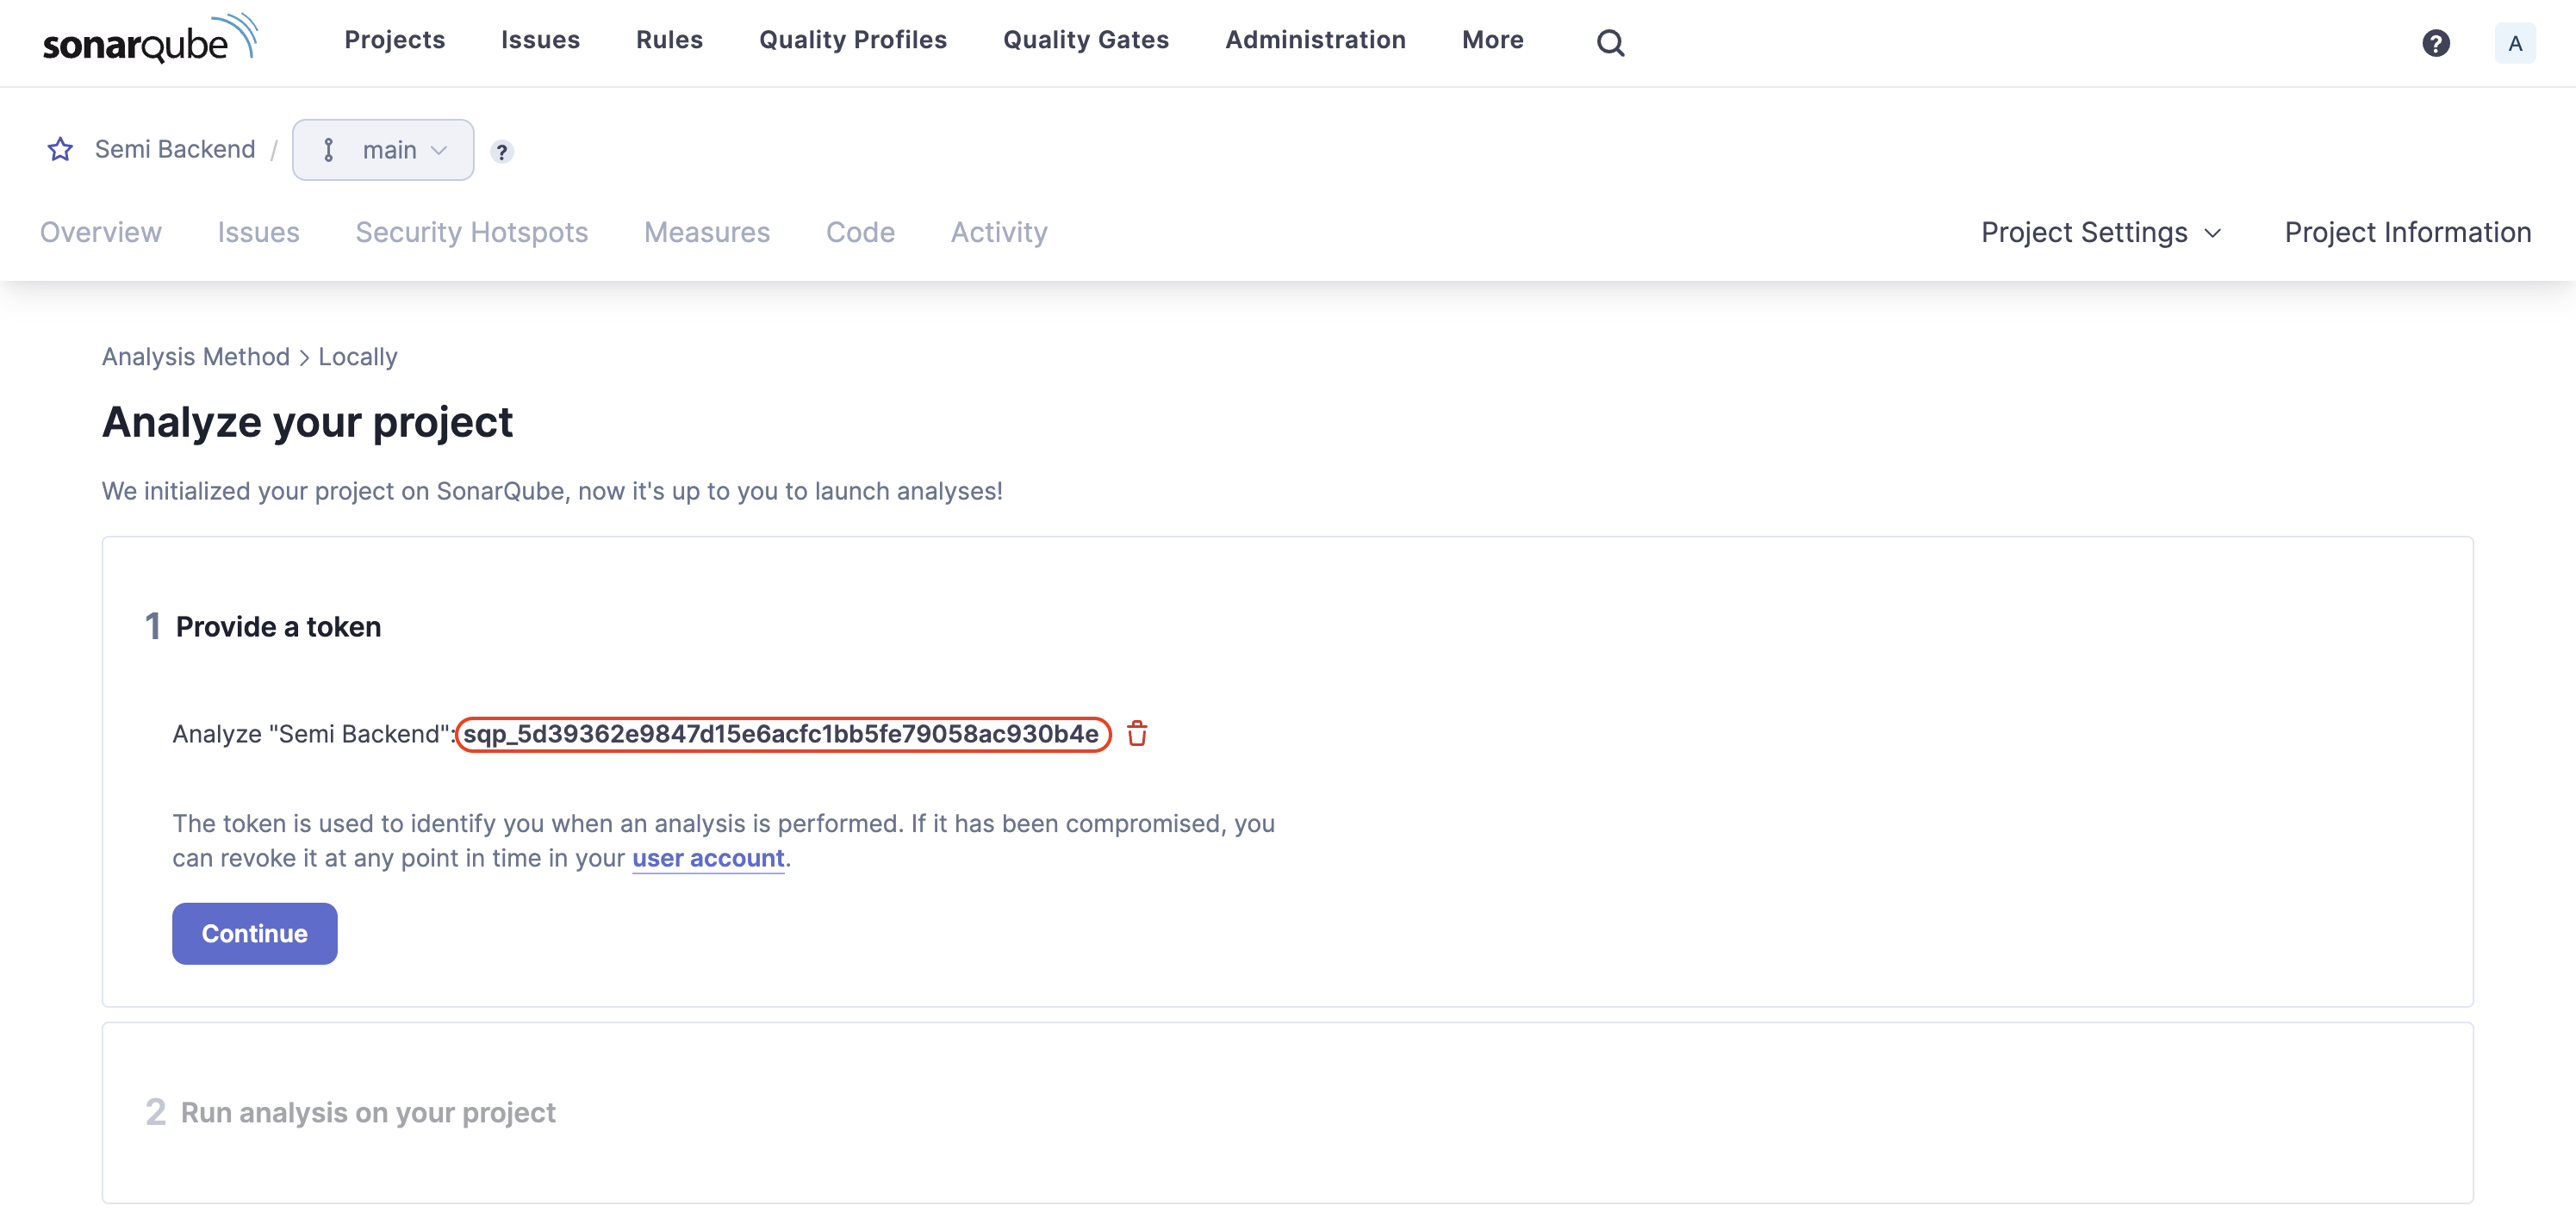Expand the Project Settings dropdown
This screenshot has height=1218, width=2576.
(x=2100, y=232)
